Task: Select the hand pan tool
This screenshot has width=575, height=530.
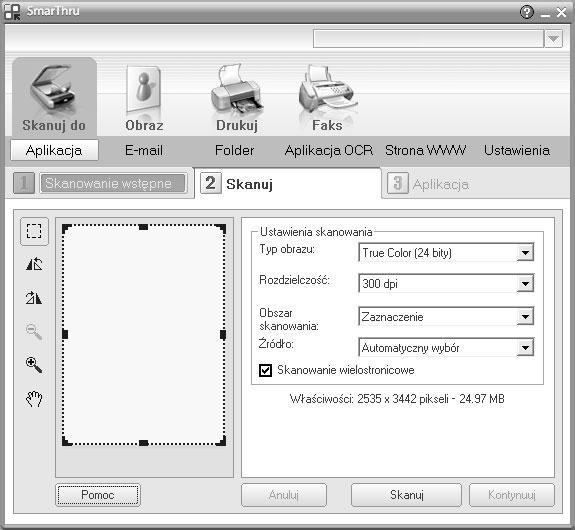Action: coord(34,399)
